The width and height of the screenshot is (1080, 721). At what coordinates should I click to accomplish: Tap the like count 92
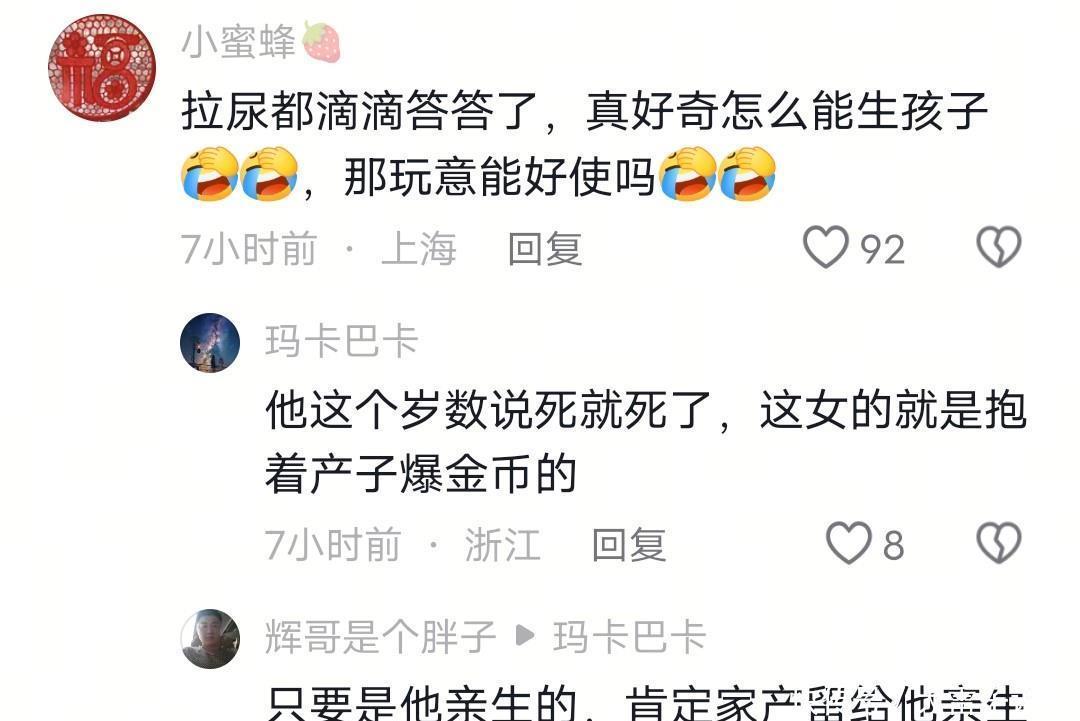point(882,249)
